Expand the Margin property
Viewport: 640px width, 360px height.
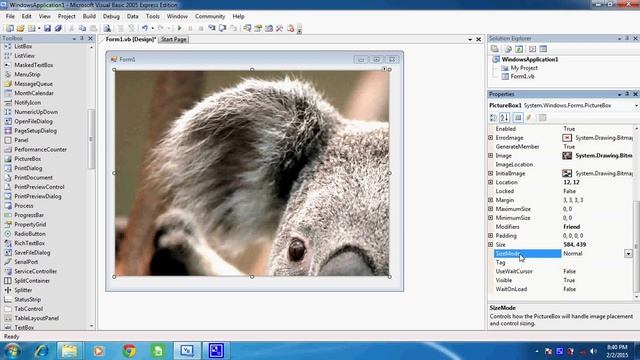[x=491, y=200]
